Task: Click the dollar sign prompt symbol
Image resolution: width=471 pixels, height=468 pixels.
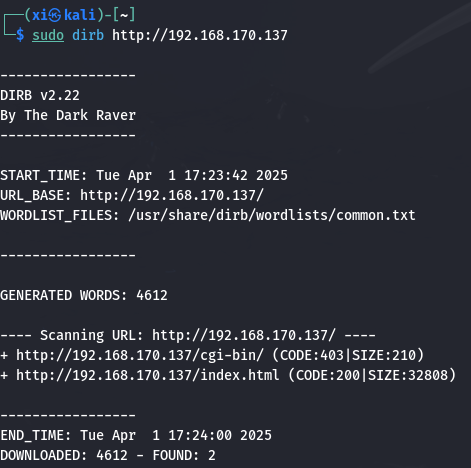Action: [20, 35]
